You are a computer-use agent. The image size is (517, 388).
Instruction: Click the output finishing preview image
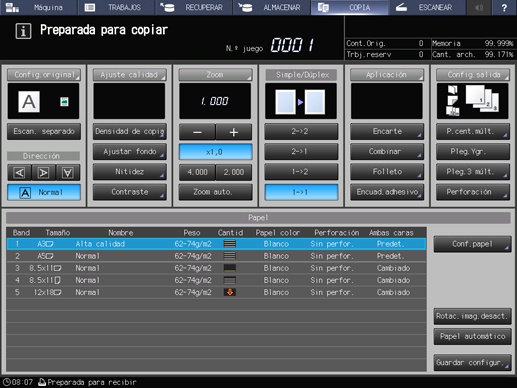point(473,101)
